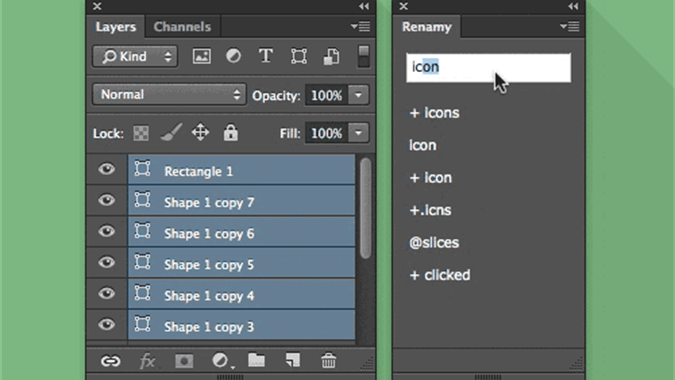Filter for smart objects icon
The width and height of the screenshot is (675, 380).
point(331,57)
